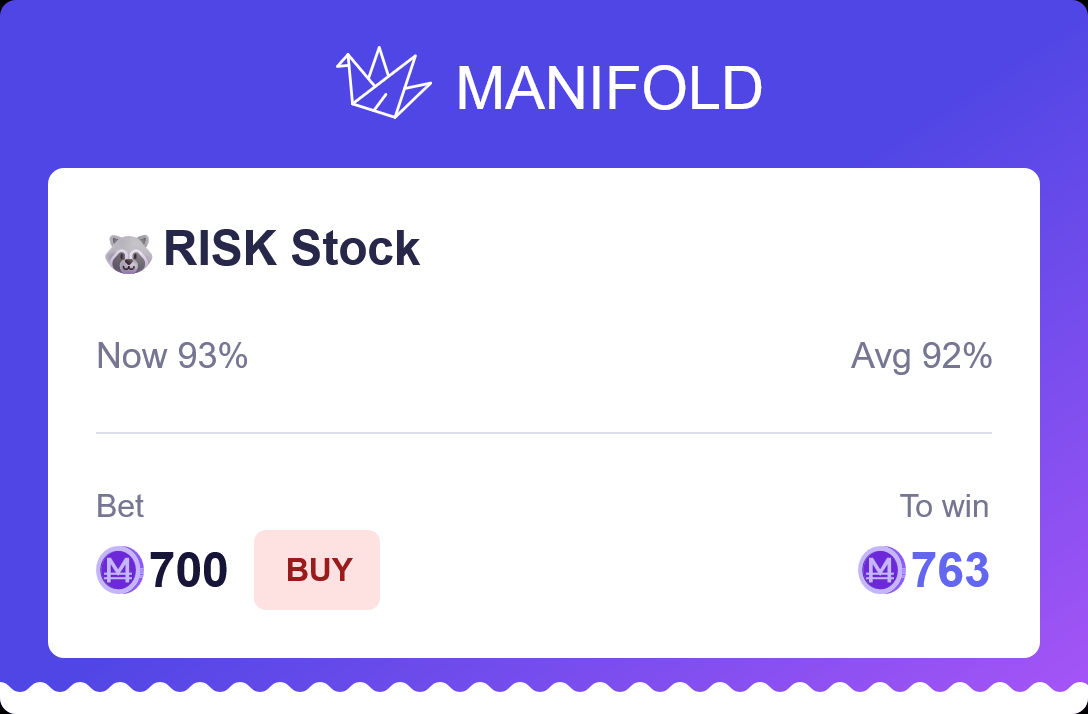Click the word RISK in title

point(221,248)
